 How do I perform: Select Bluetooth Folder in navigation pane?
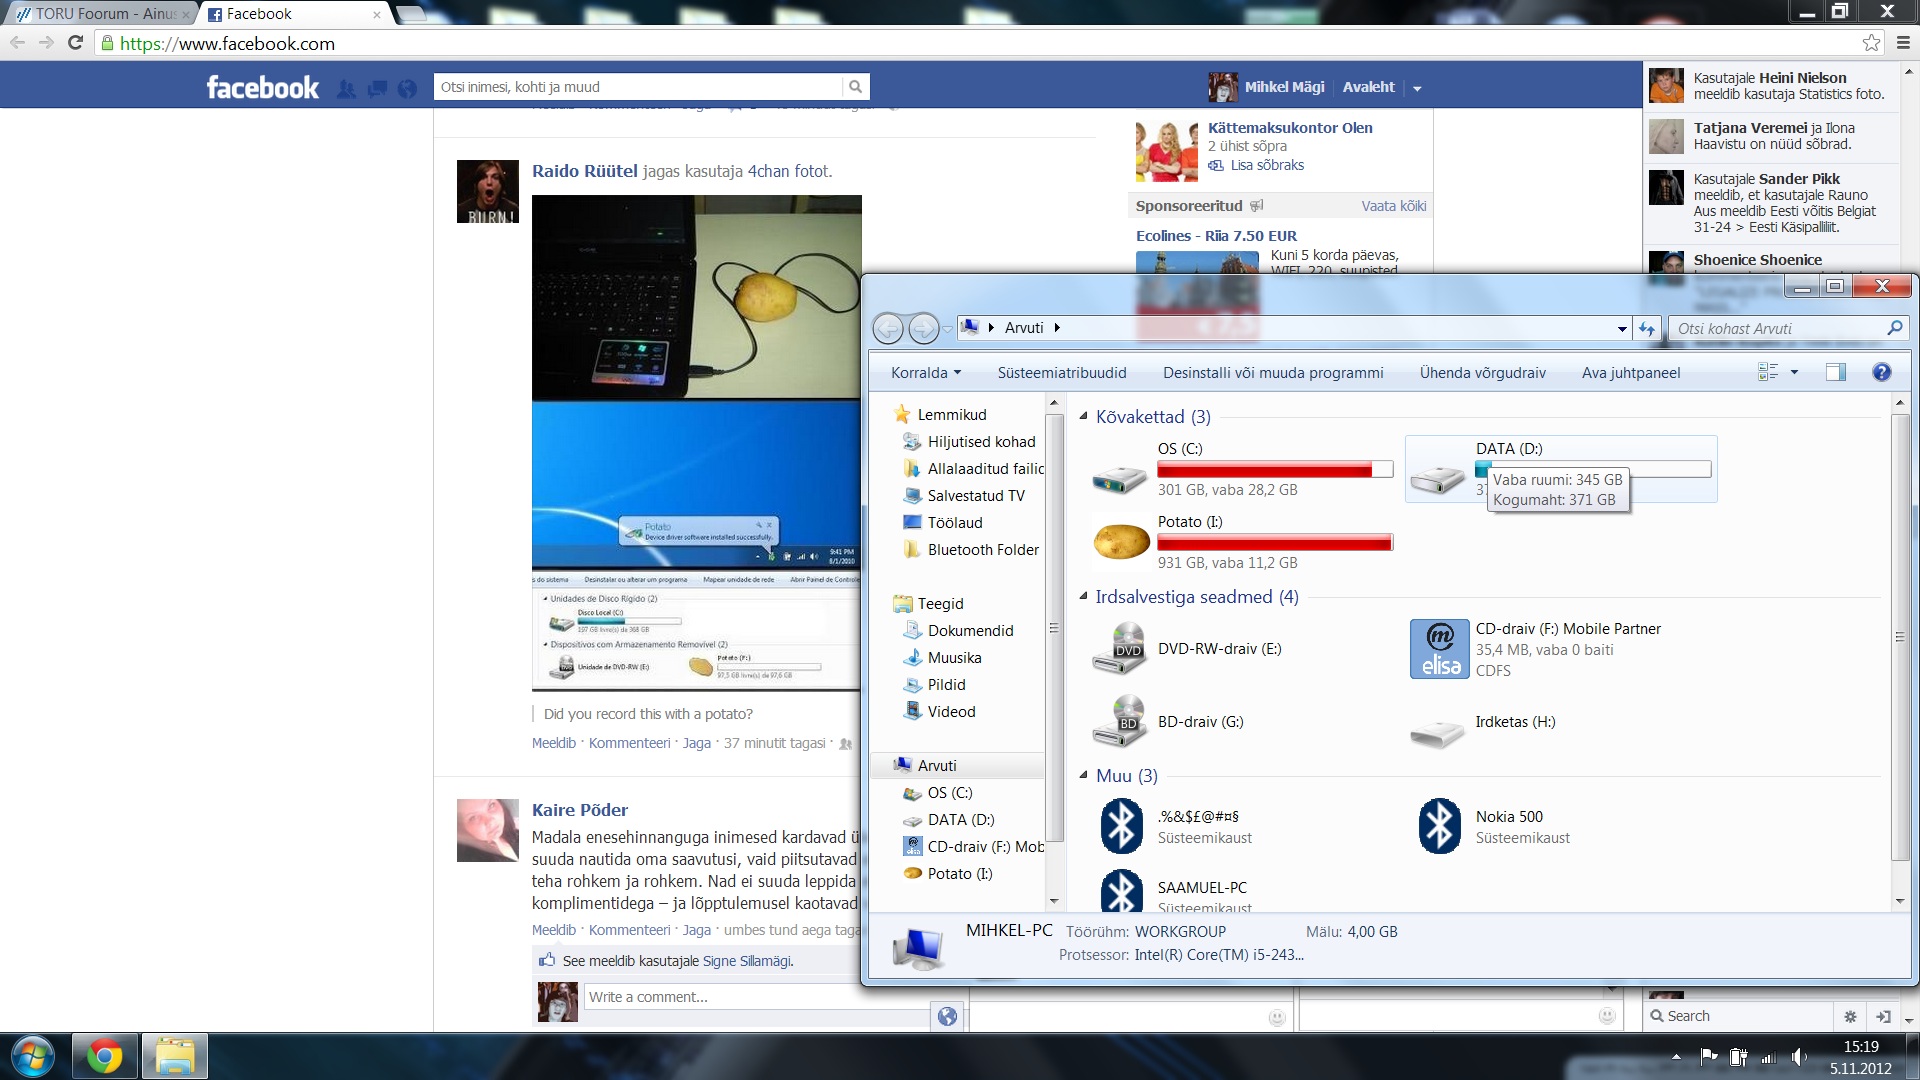pos(983,549)
